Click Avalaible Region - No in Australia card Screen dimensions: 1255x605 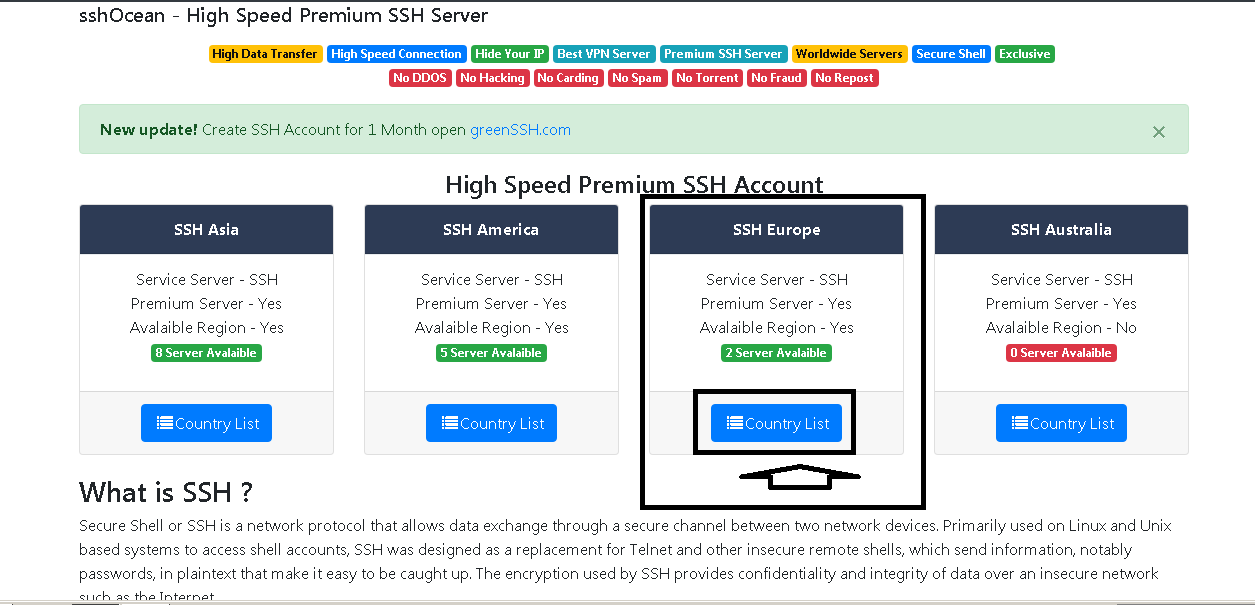[x=1061, y=327]
